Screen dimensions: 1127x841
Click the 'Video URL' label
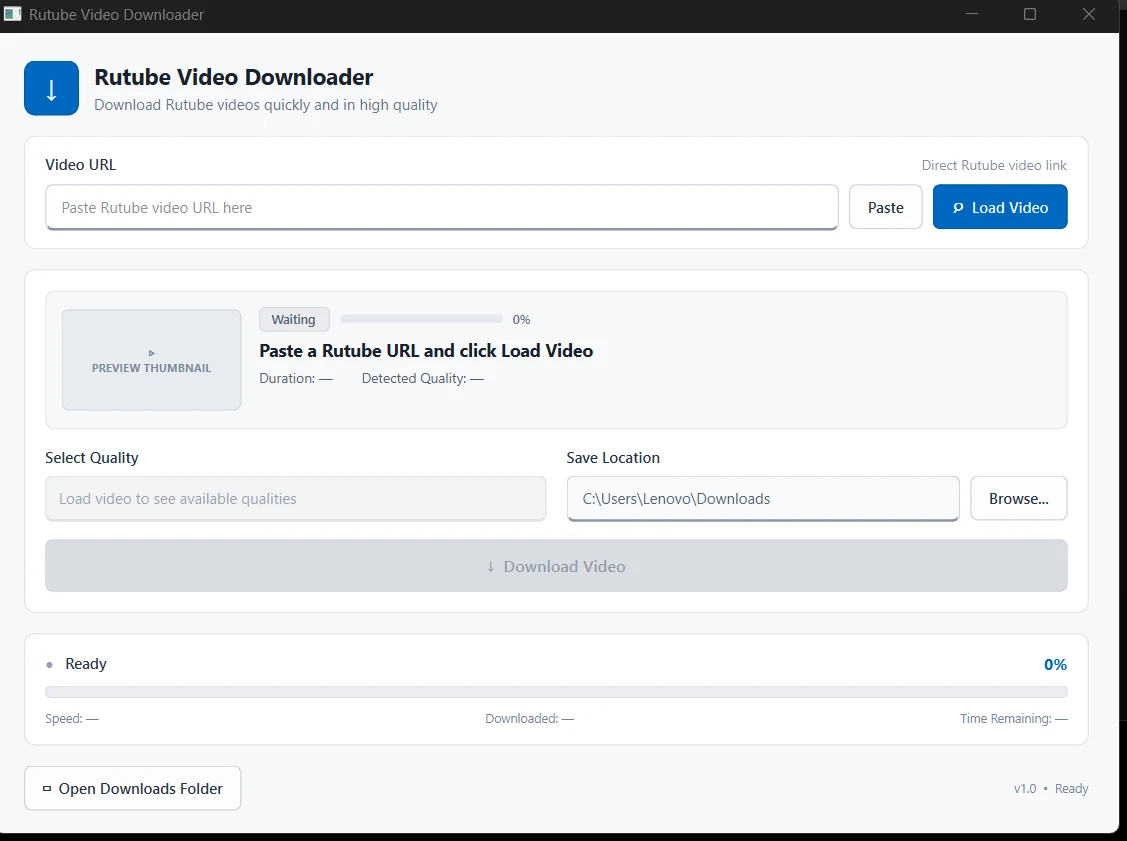[x=80, y=165]
